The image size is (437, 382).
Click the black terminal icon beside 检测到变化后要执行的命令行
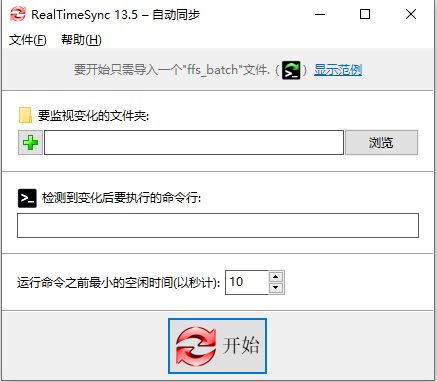pyautogui.click(x=27, y=198)
